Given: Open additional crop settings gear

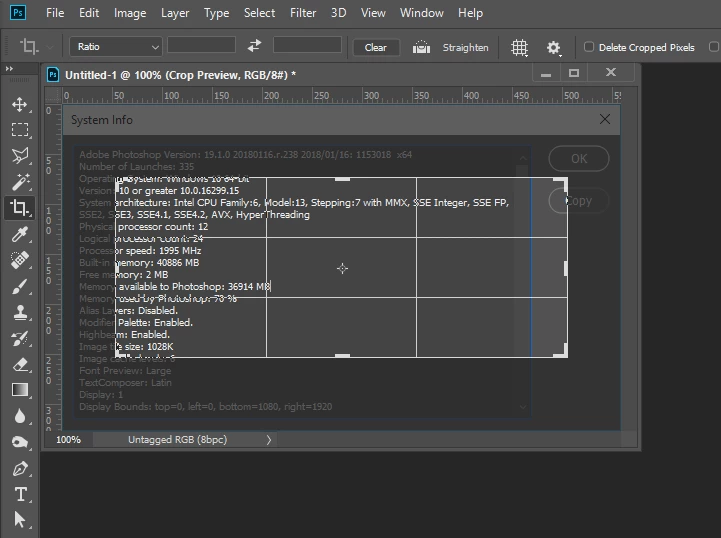Looking at the screenshot, I should pos(554,47).
